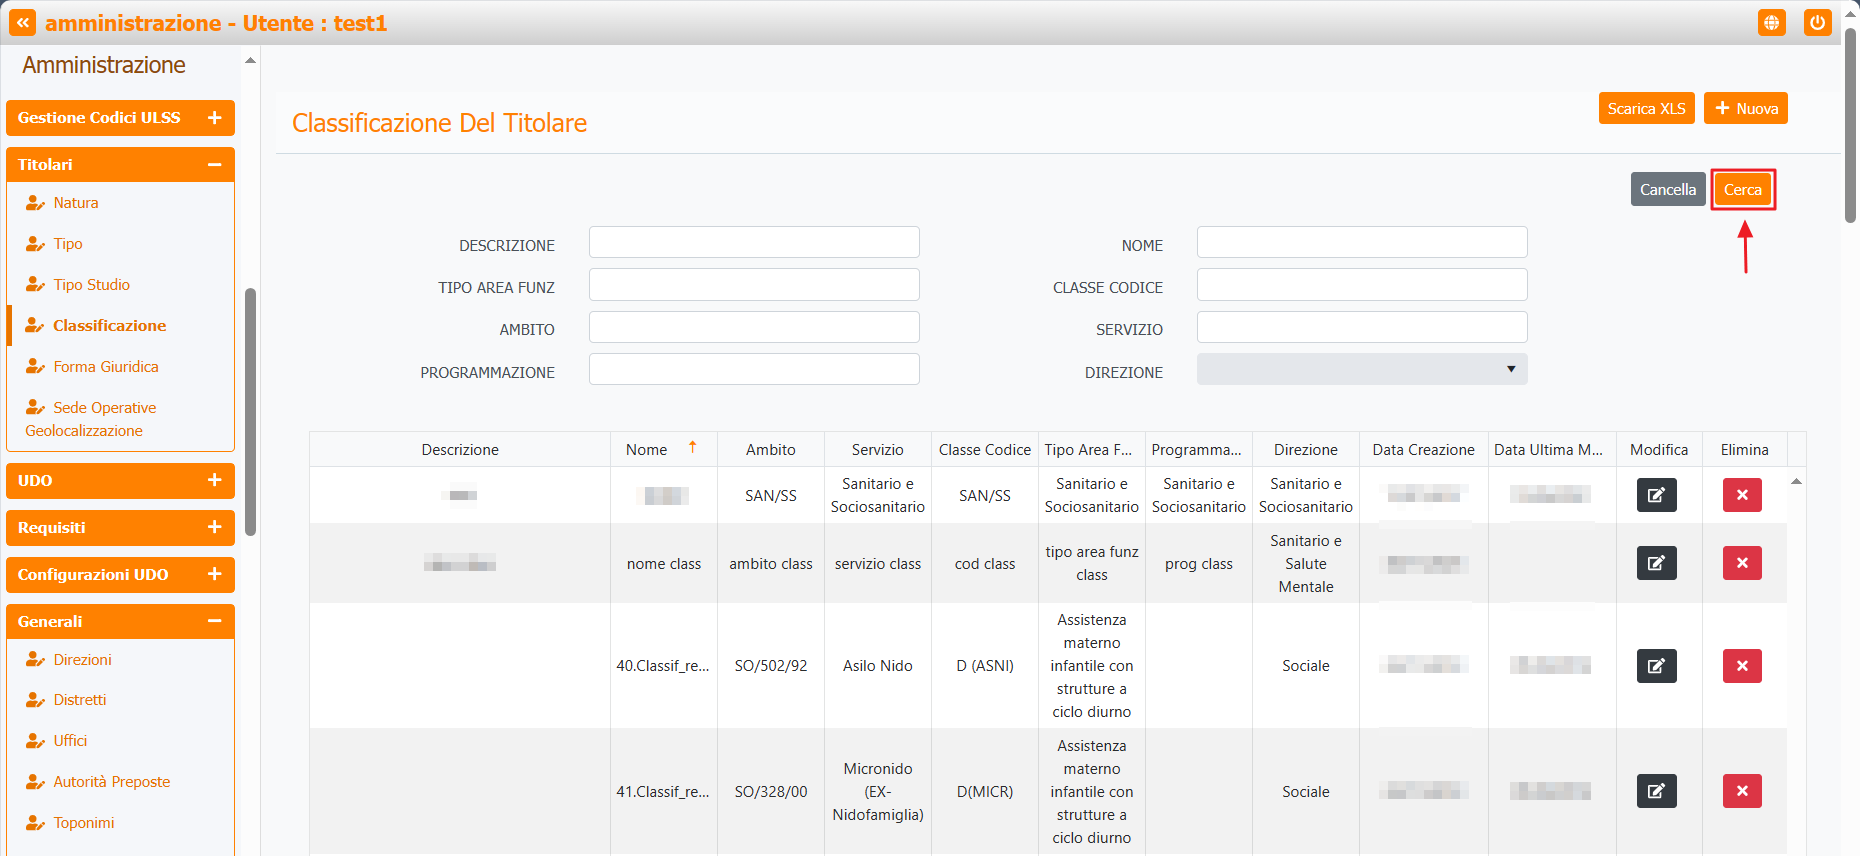Click the Nuova button
This screenshot has width=1860, height=856.
click(x=1746, y=109)
